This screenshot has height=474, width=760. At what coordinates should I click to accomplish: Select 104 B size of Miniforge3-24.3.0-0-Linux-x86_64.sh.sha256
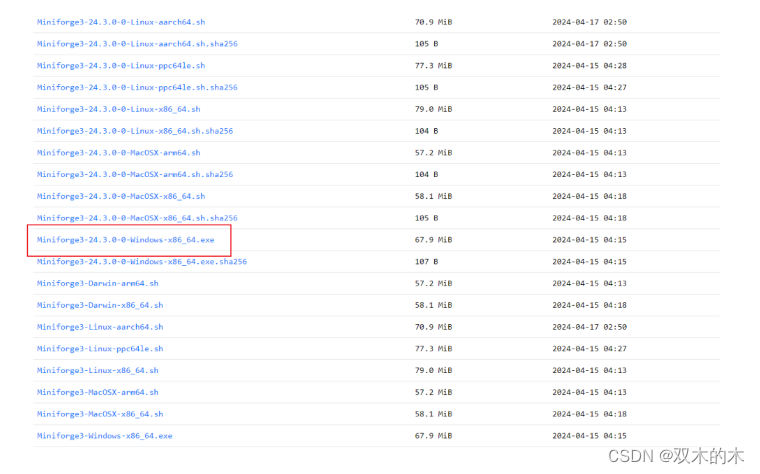click(x=427, y=131)
